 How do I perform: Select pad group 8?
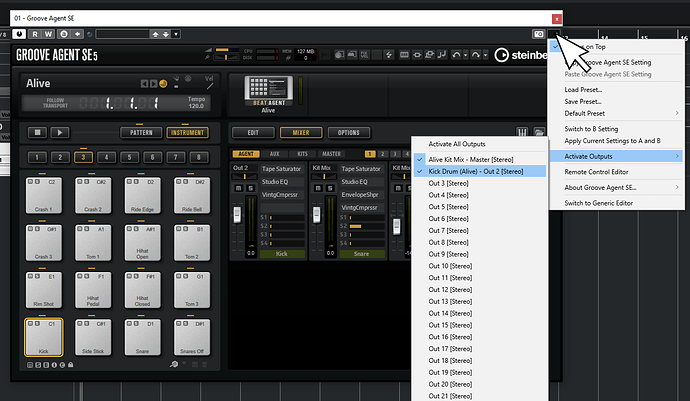click(198, 157)
